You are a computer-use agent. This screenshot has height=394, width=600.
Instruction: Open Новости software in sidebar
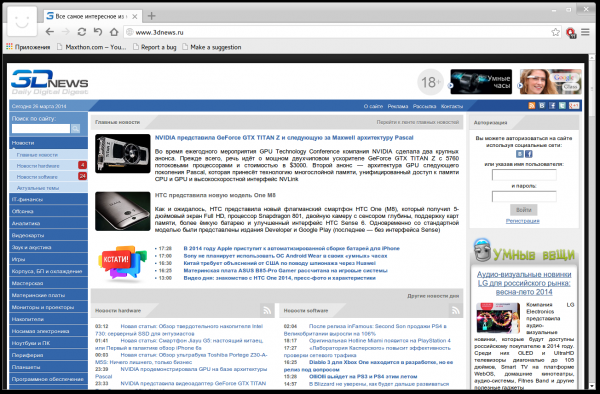click(48, 177)
